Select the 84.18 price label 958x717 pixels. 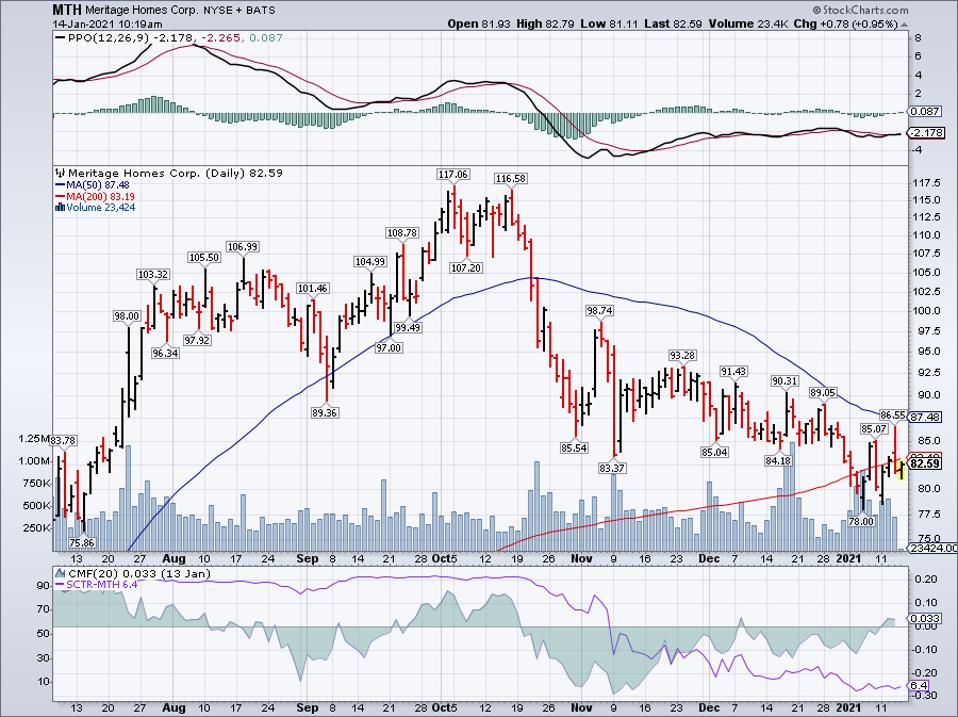[x=778, y=460]
